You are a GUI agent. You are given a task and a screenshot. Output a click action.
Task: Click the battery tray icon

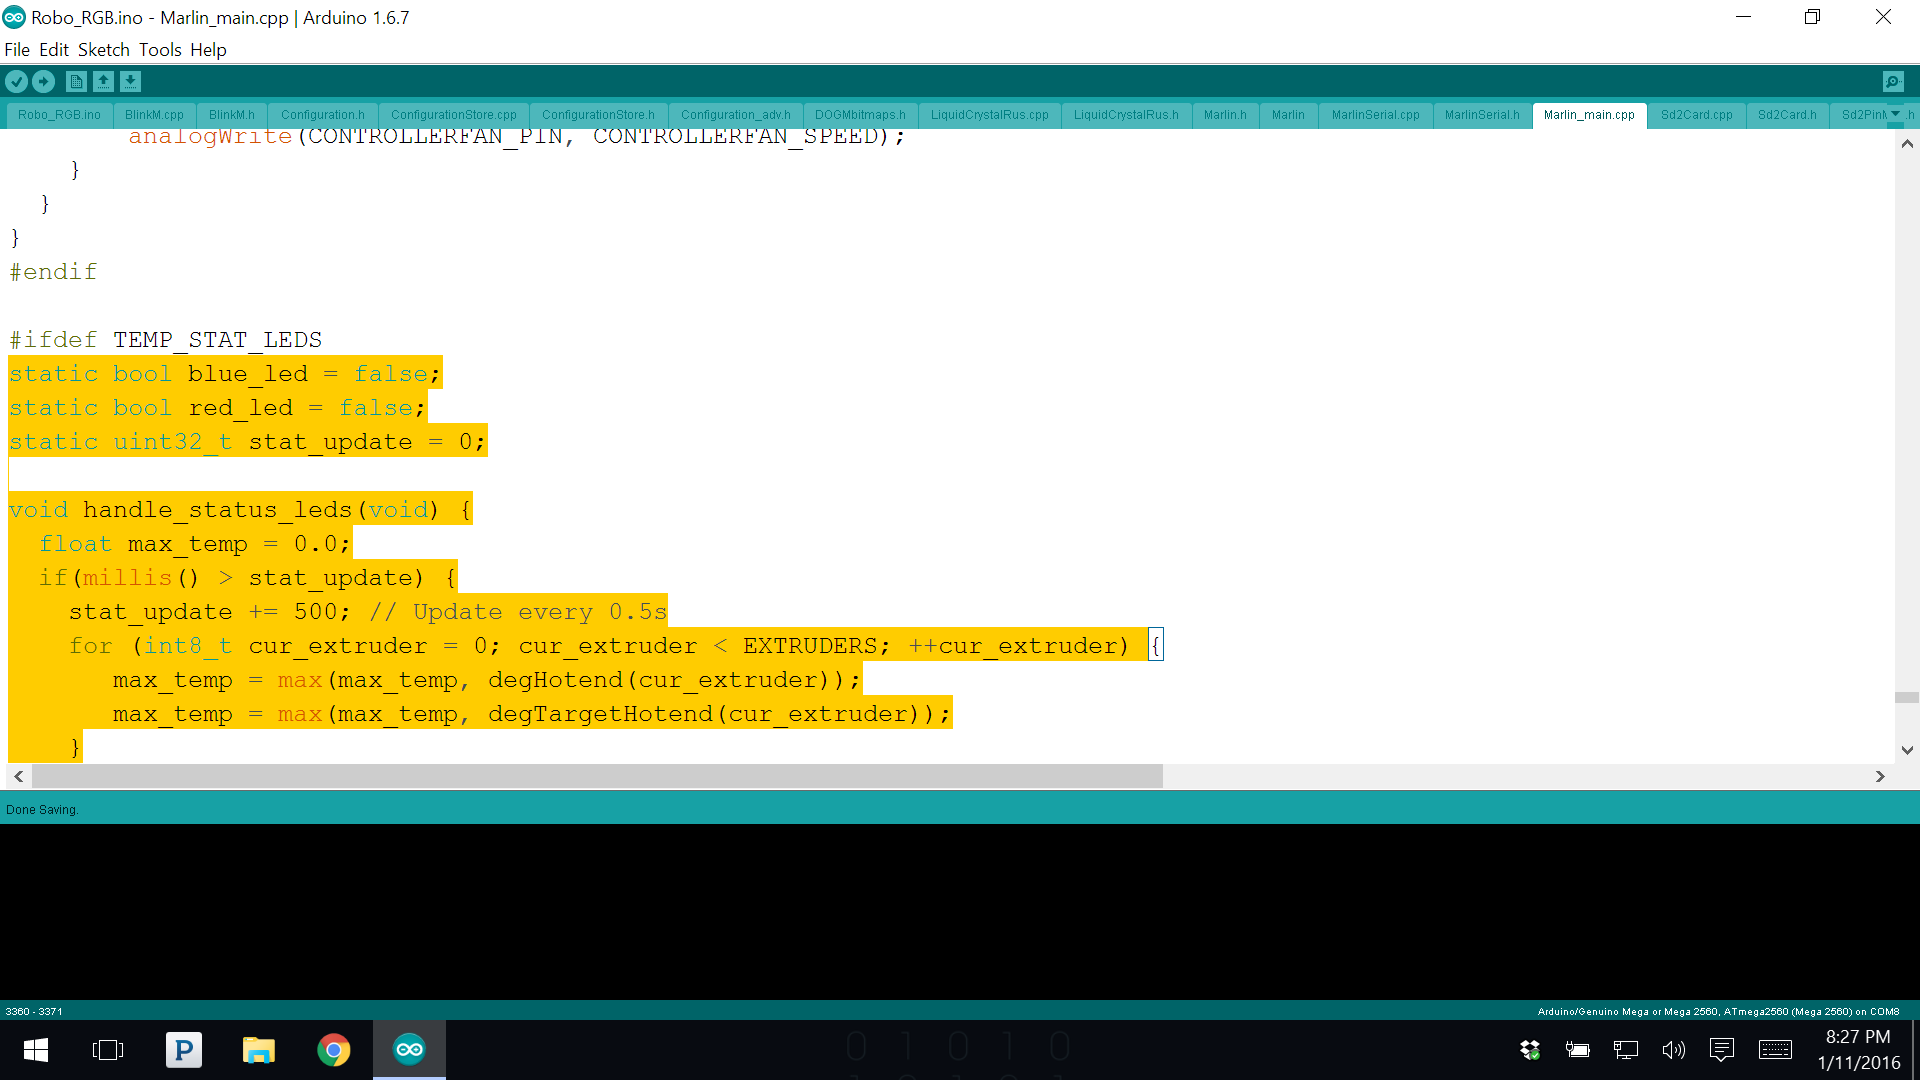click(x=1577, y=1050)
